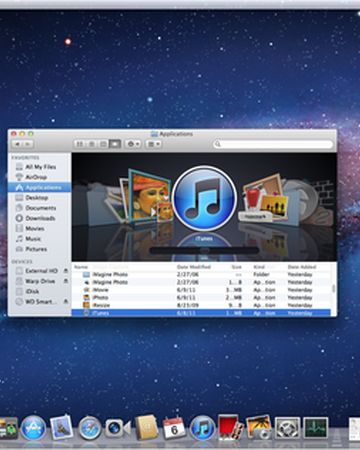Eject the Warp Drive volume
The image size is (360, 450).
tap(66, 281)
